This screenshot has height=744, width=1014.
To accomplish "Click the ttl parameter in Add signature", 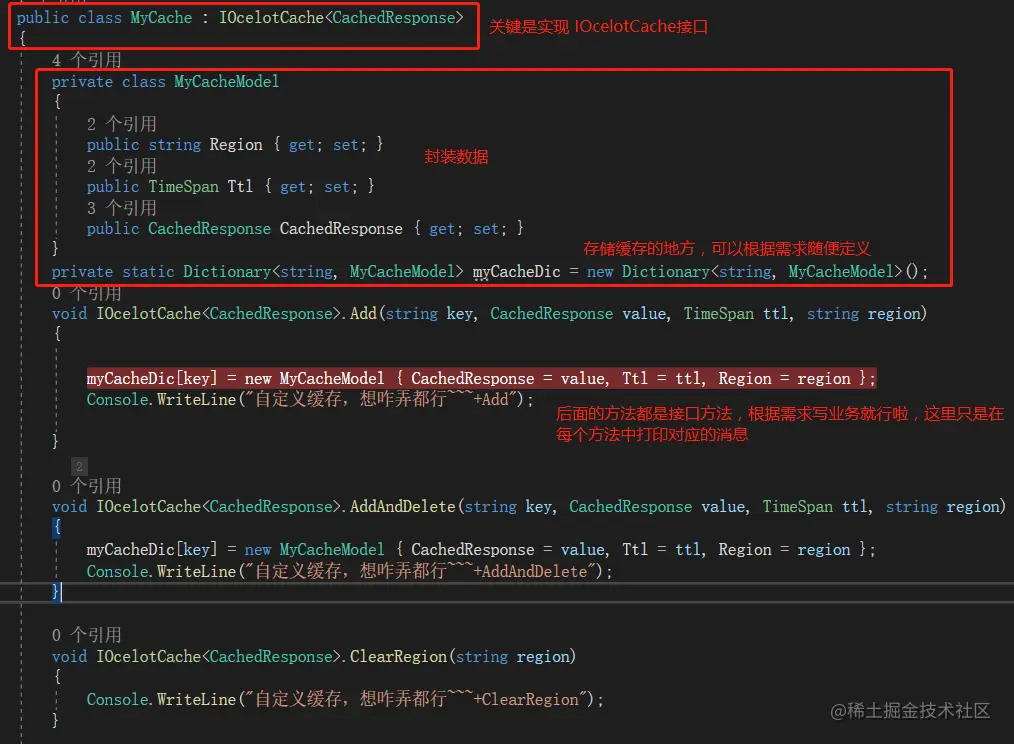I will (x=775, y=314).
